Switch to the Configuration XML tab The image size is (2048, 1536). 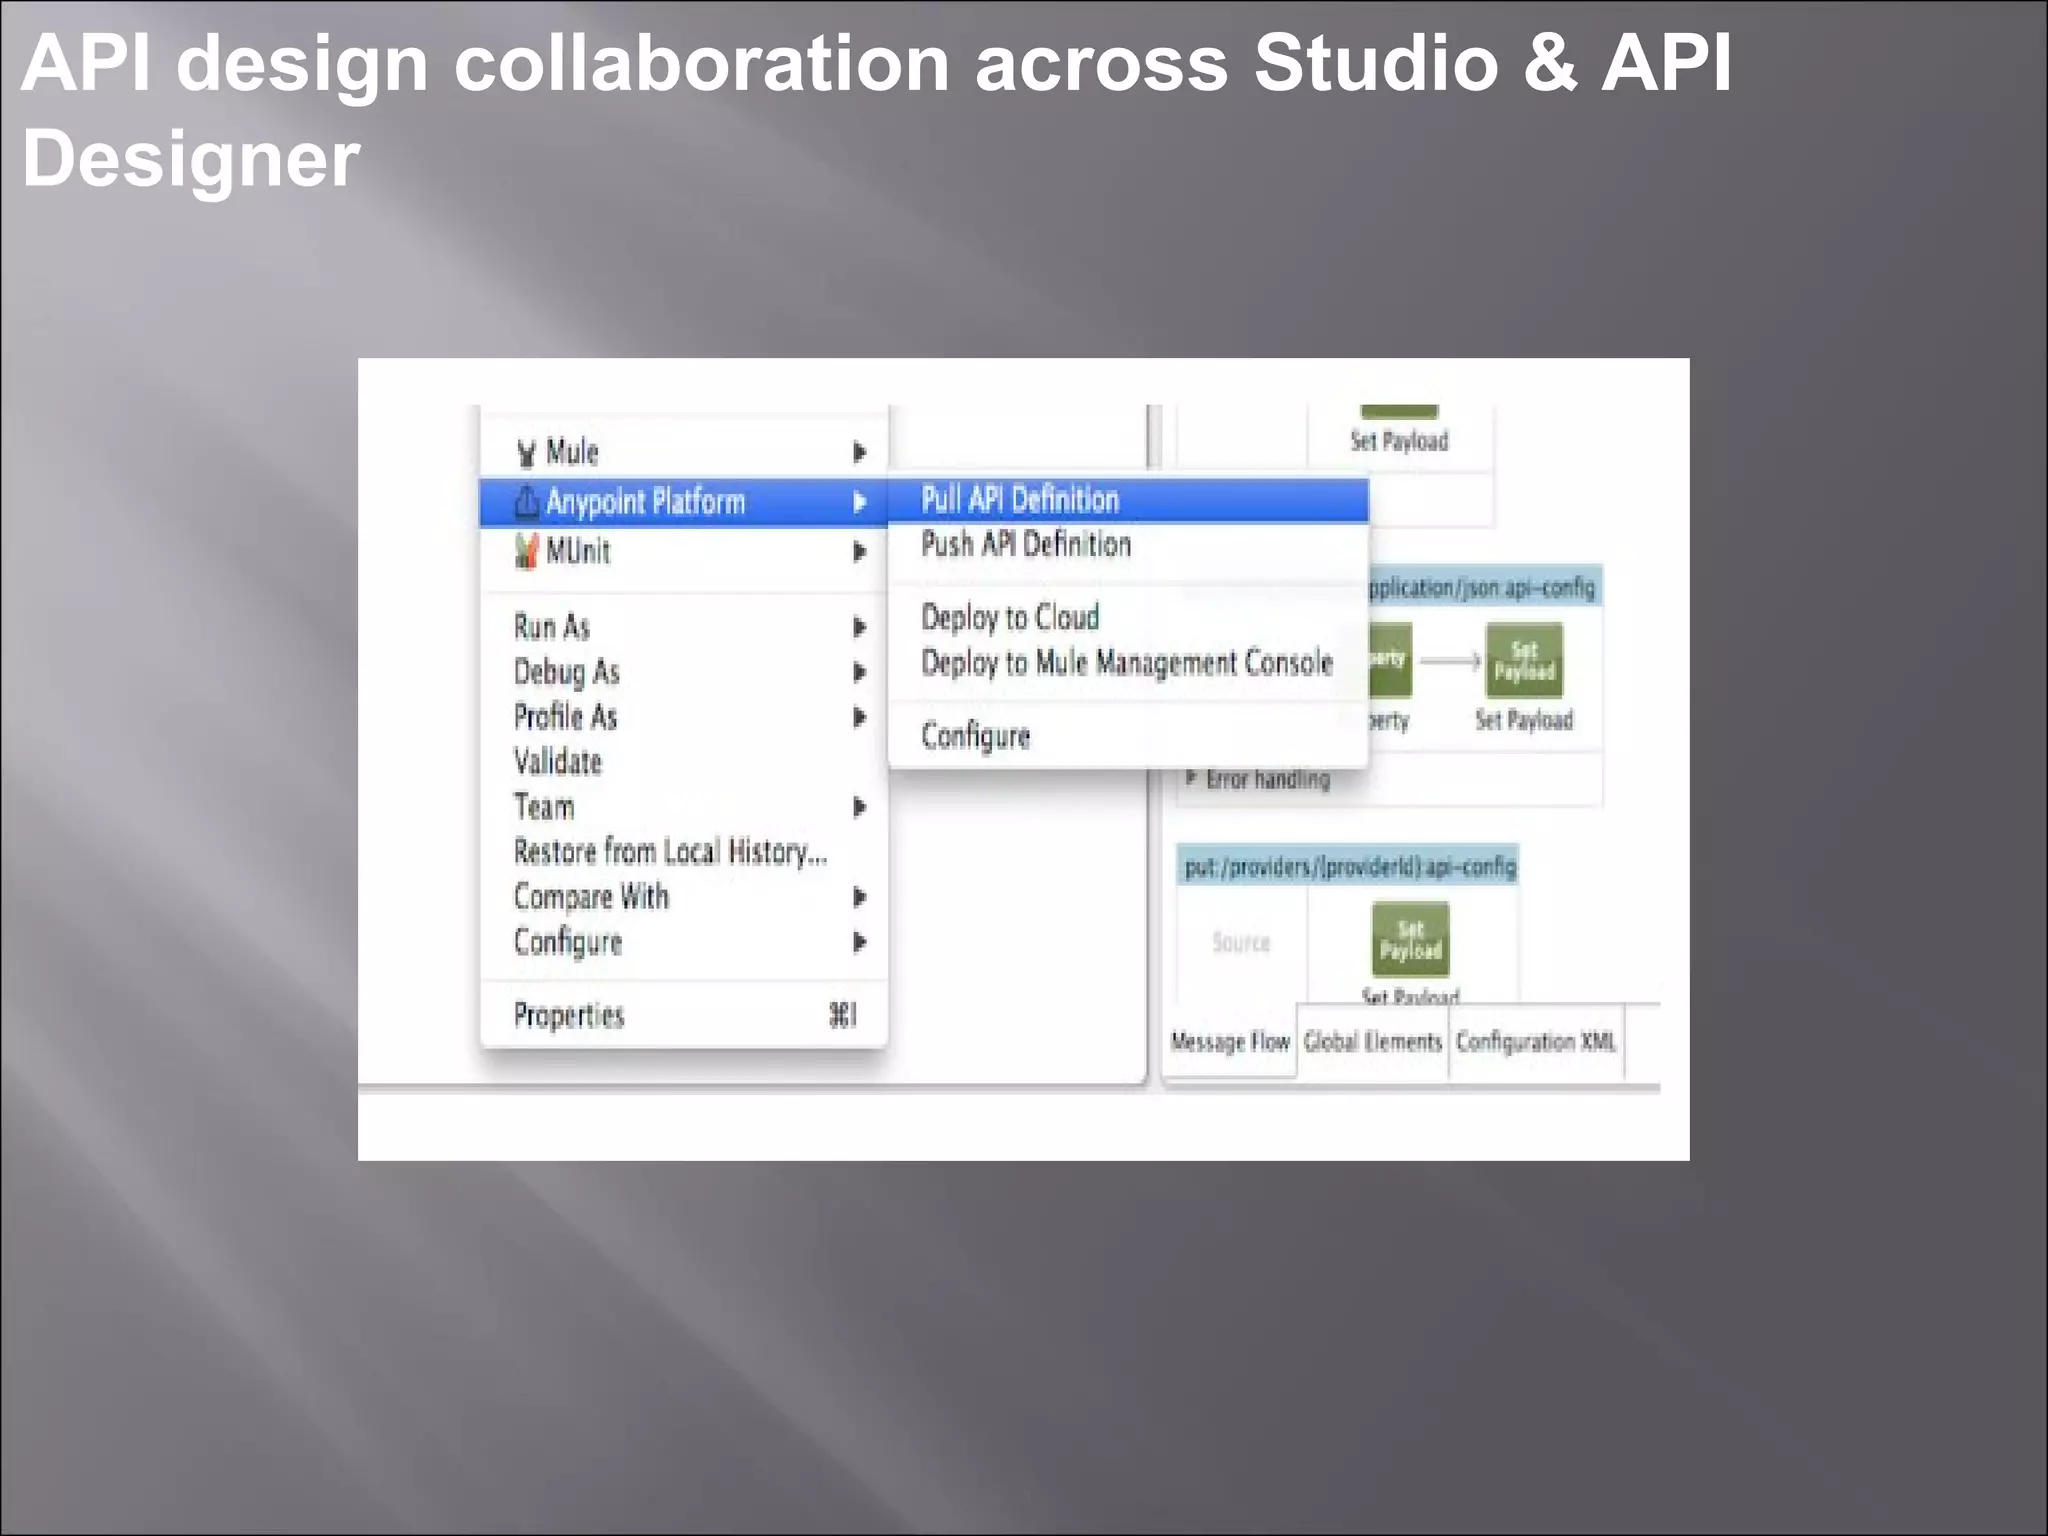(1536, 1042)
